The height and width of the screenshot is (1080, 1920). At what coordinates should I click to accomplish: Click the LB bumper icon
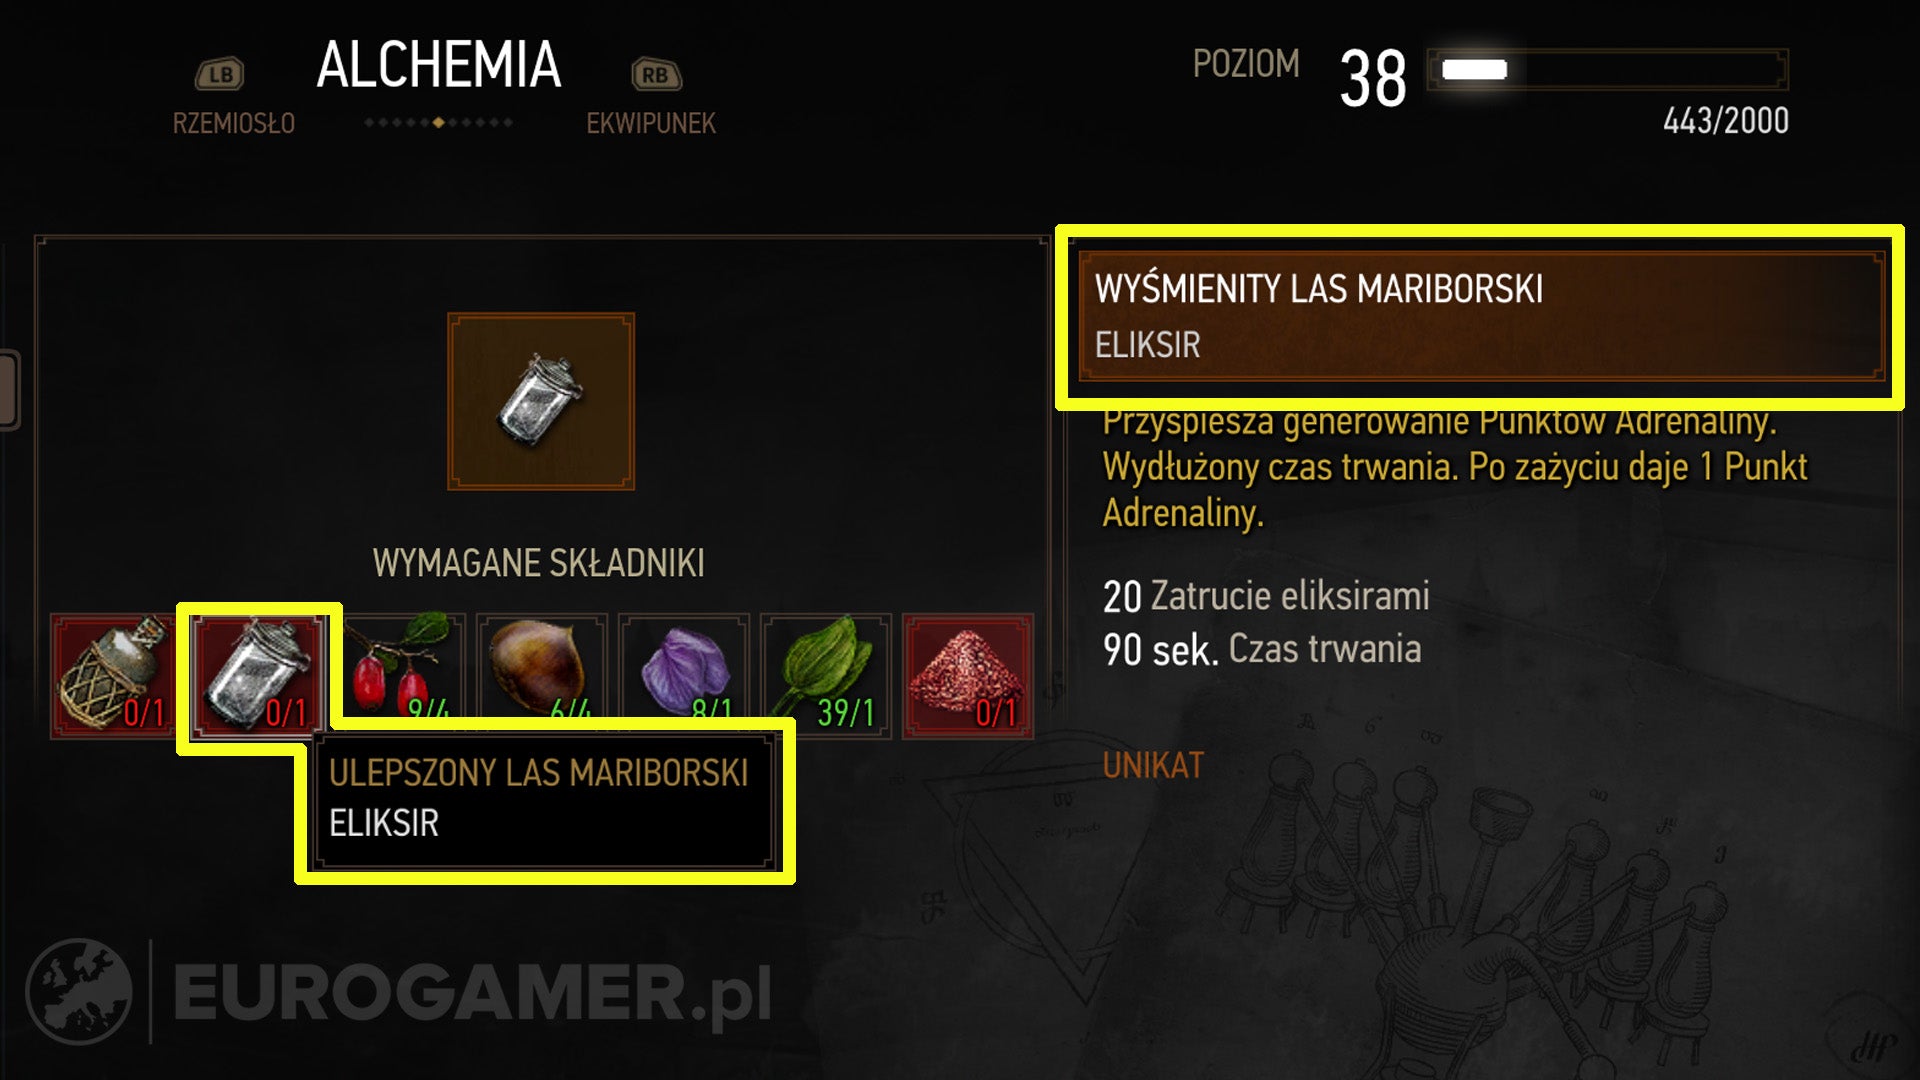(x=220, y=74)
